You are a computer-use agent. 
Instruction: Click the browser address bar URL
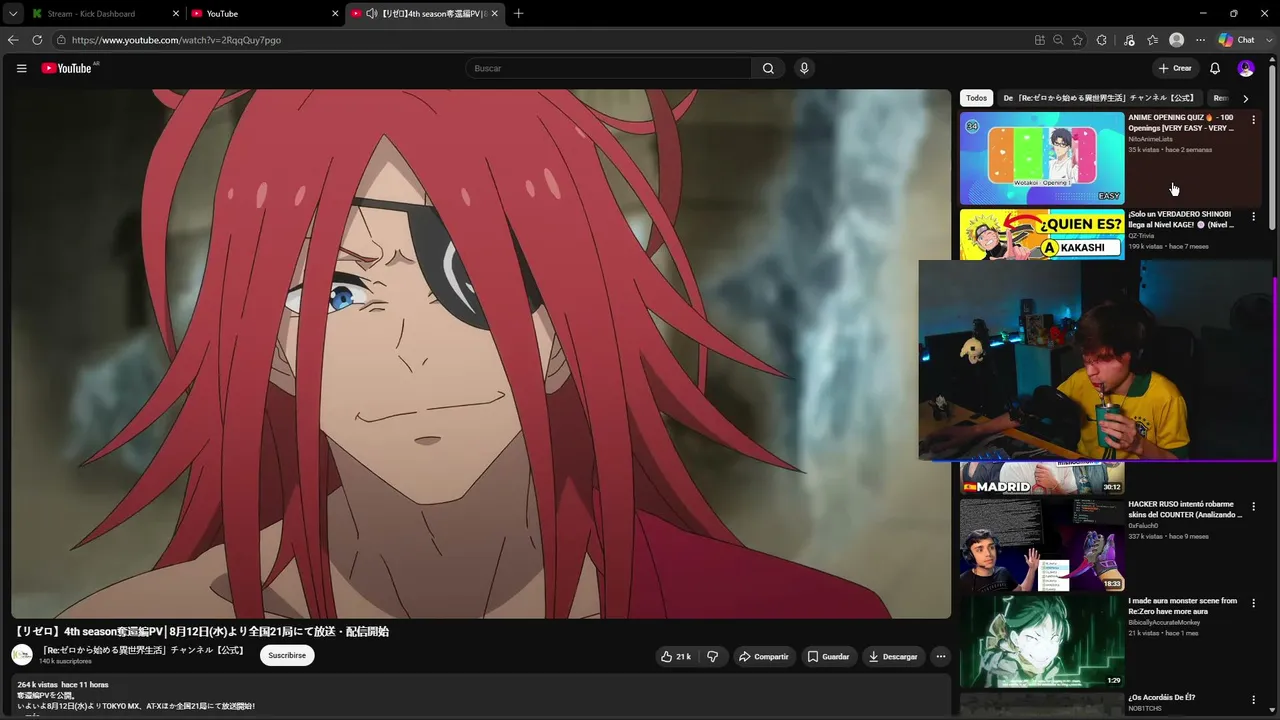coord(176,40)
